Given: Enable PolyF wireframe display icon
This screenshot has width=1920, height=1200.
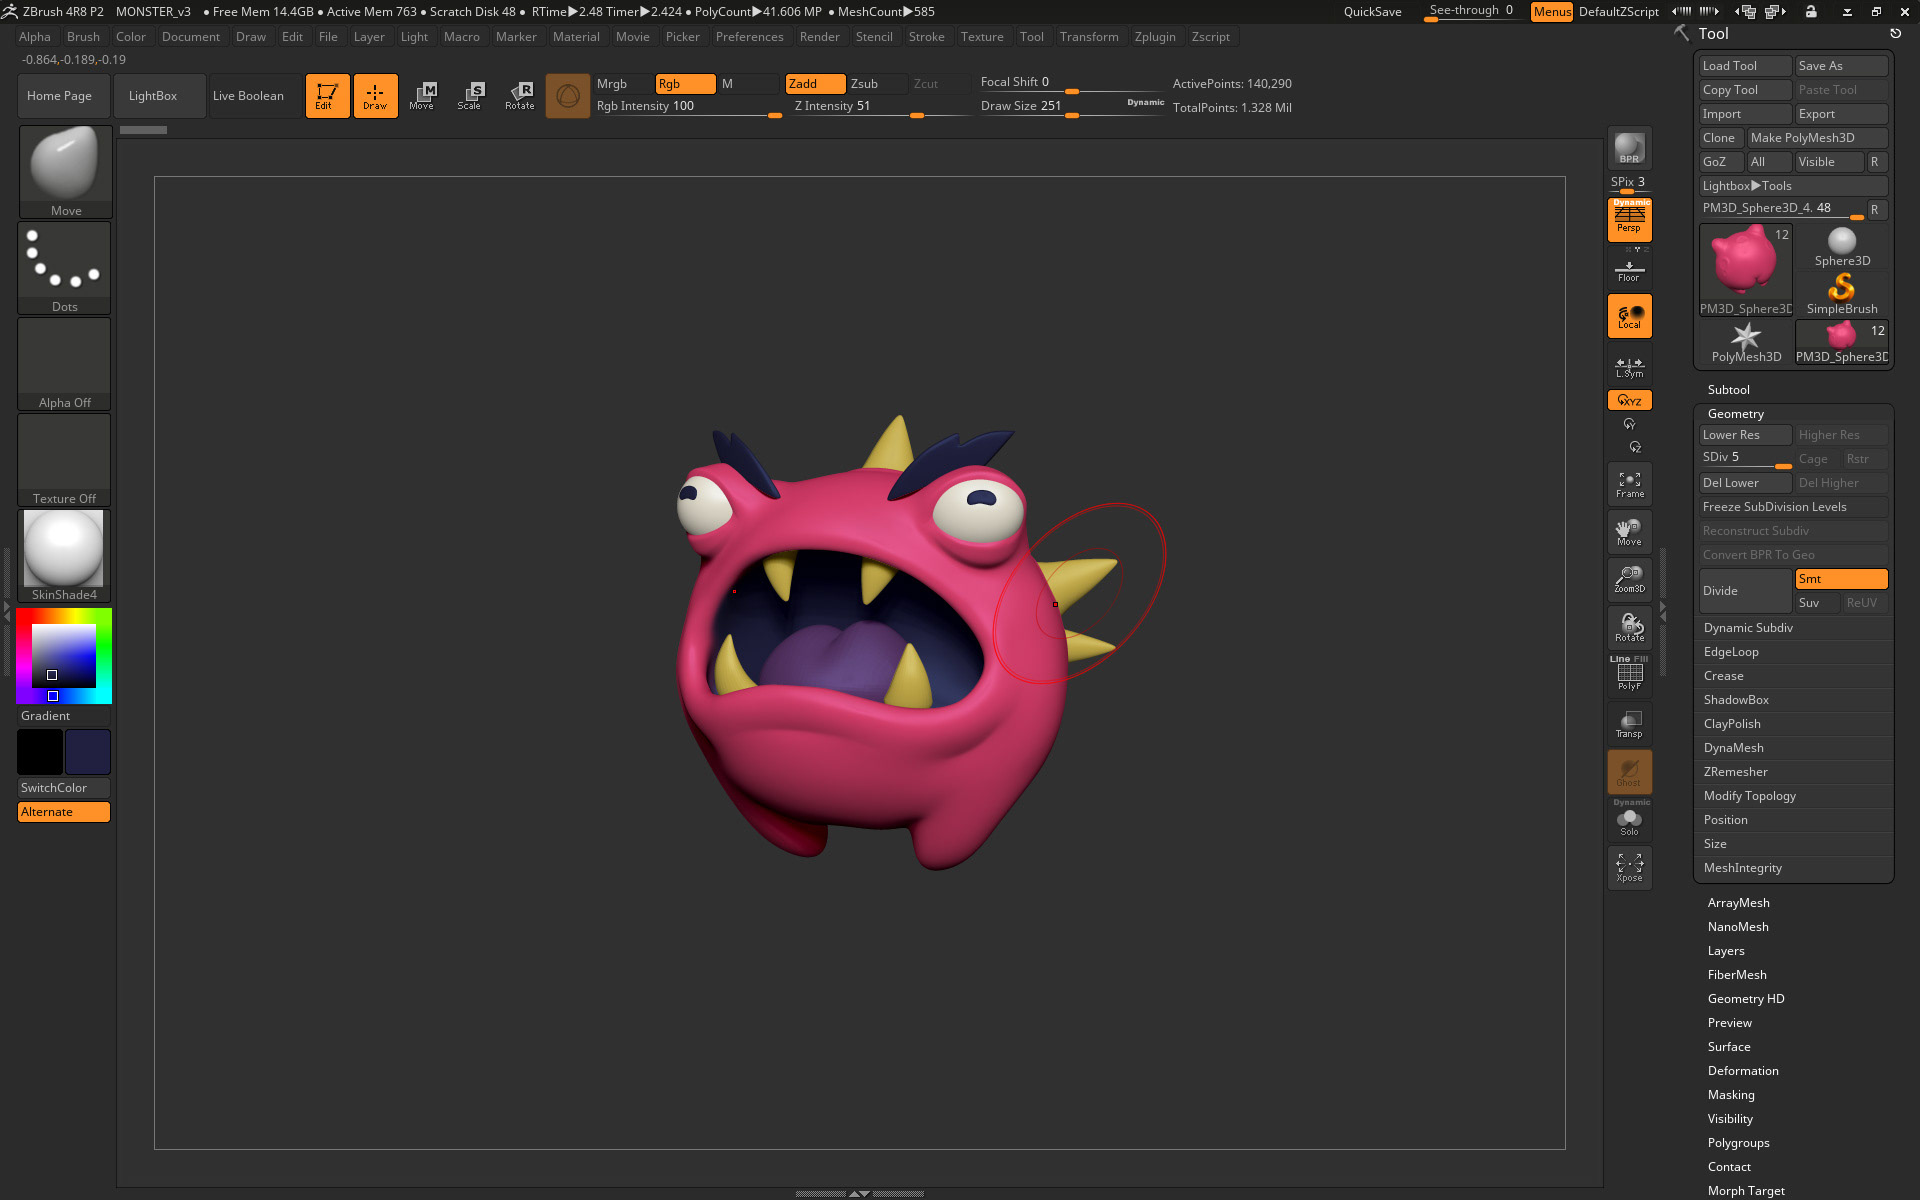Looking at the screenshot, I should click(x=1629, y=675).
